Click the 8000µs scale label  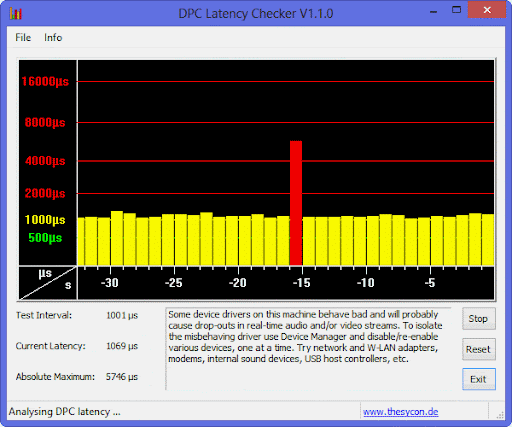[x=45, y=123]
